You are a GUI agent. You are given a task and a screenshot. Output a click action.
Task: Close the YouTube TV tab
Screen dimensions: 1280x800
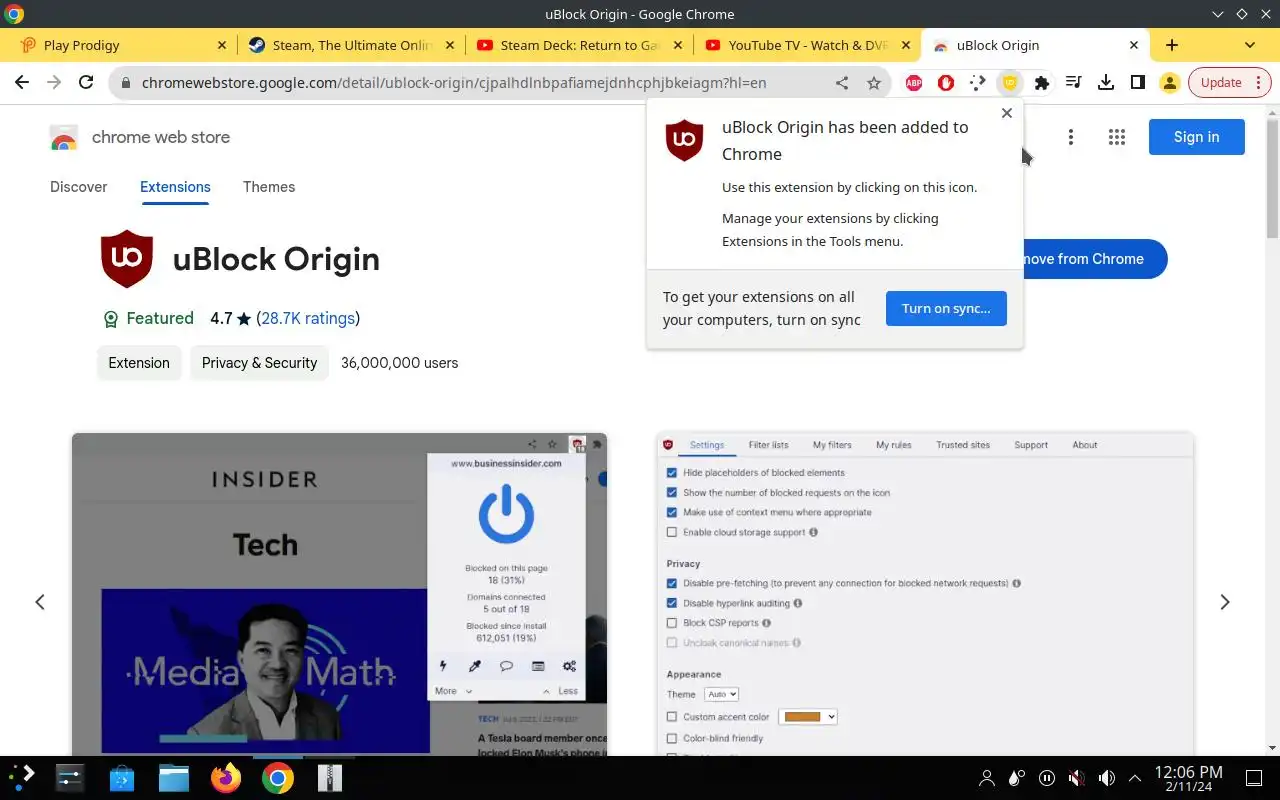click(x=906, y=45)
